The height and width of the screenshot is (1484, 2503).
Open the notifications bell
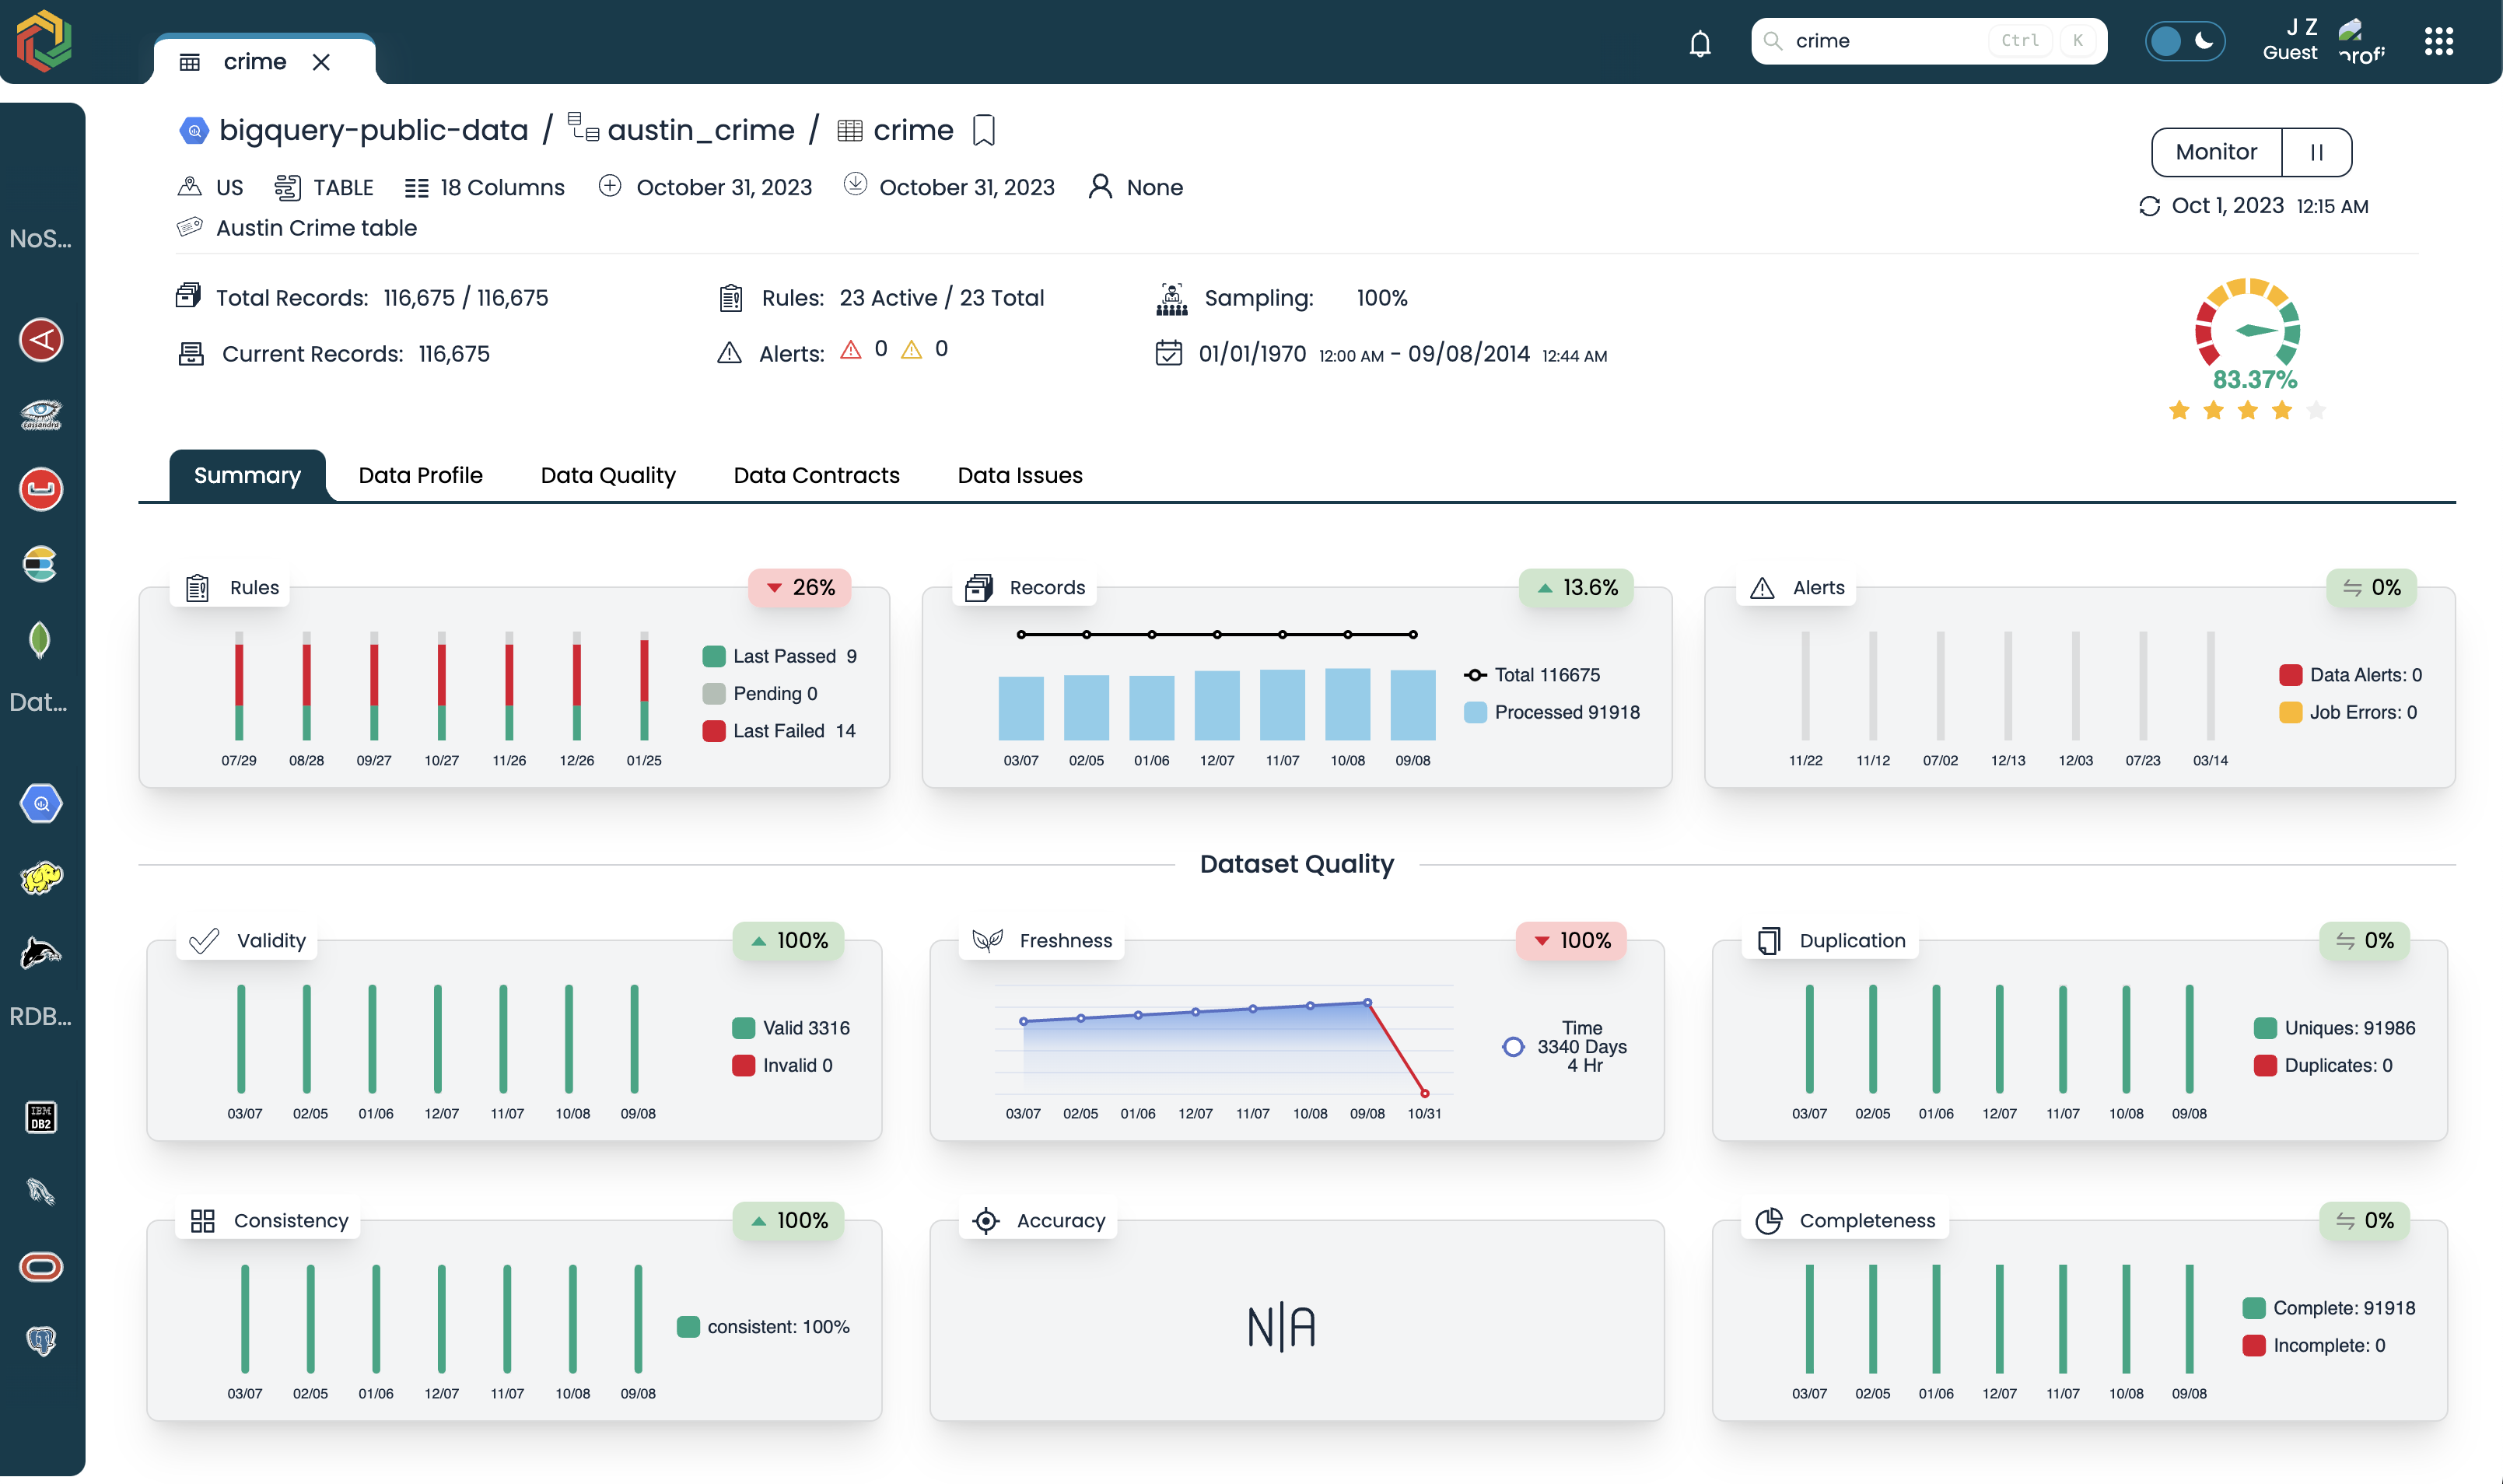(1699, 43)
